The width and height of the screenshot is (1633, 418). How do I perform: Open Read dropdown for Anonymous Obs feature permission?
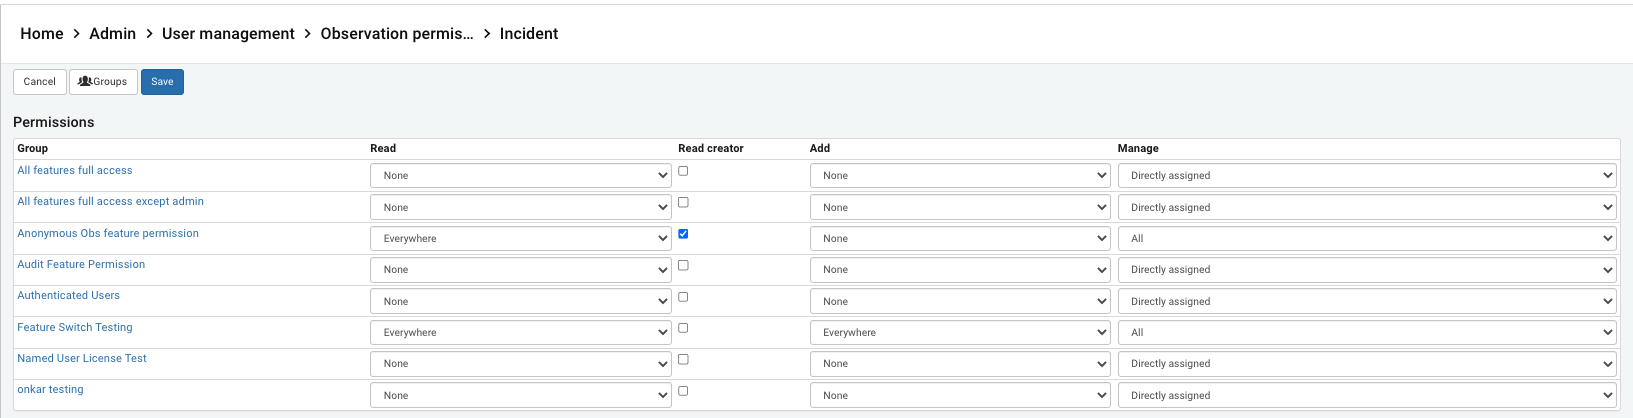pos(520,239)
